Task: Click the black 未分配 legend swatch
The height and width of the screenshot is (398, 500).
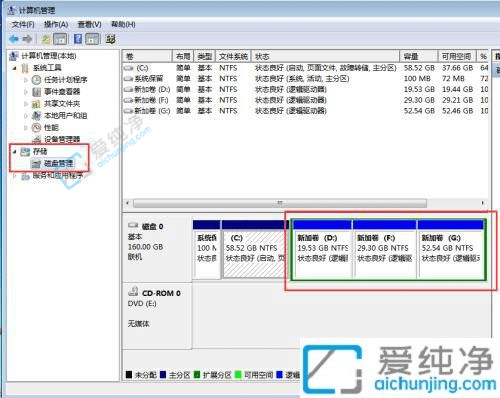Action: 129,375
